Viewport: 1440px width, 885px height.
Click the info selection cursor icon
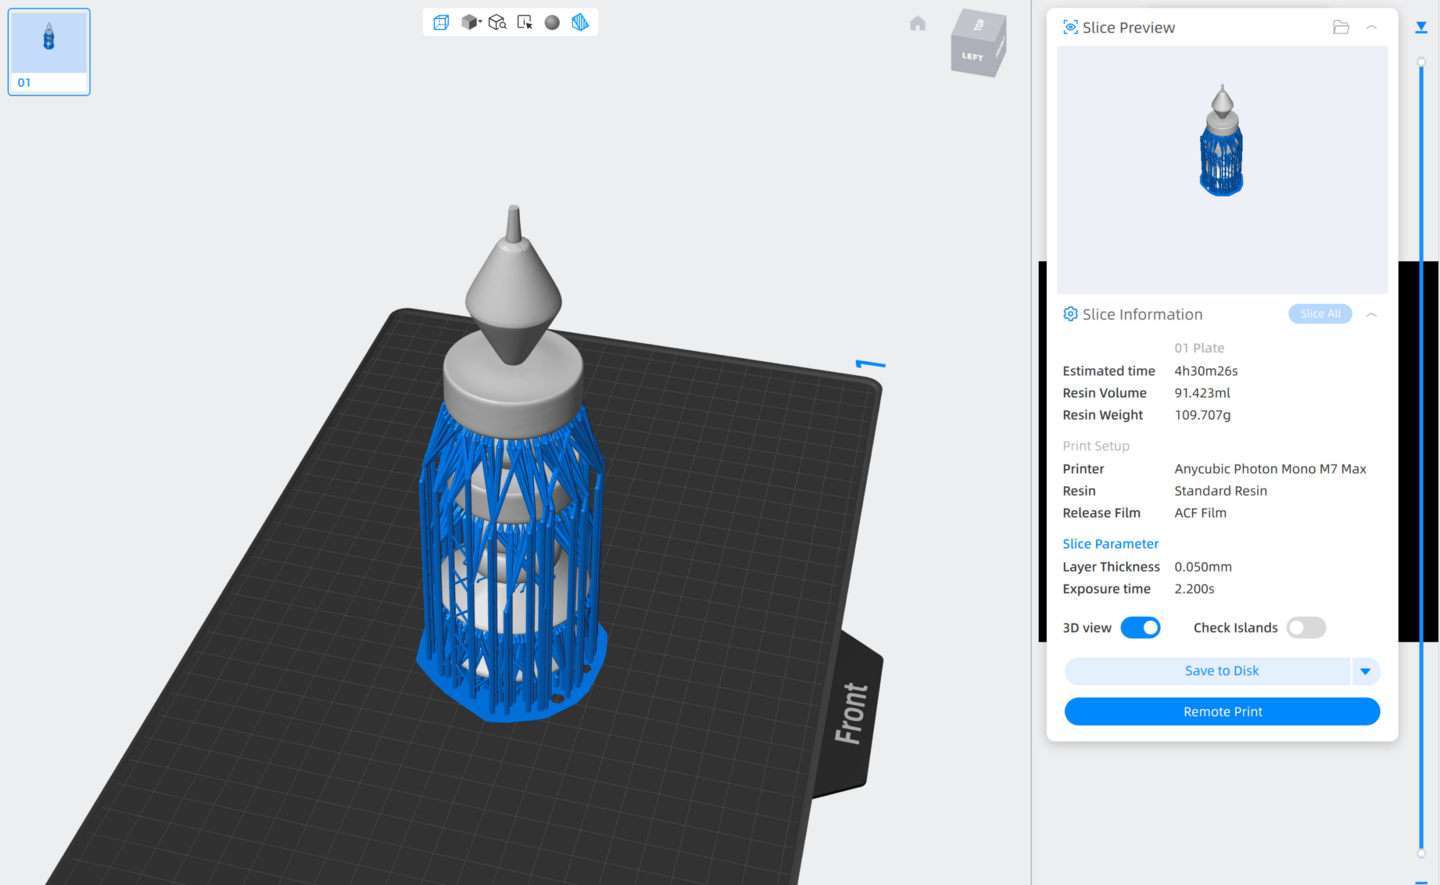525,22
